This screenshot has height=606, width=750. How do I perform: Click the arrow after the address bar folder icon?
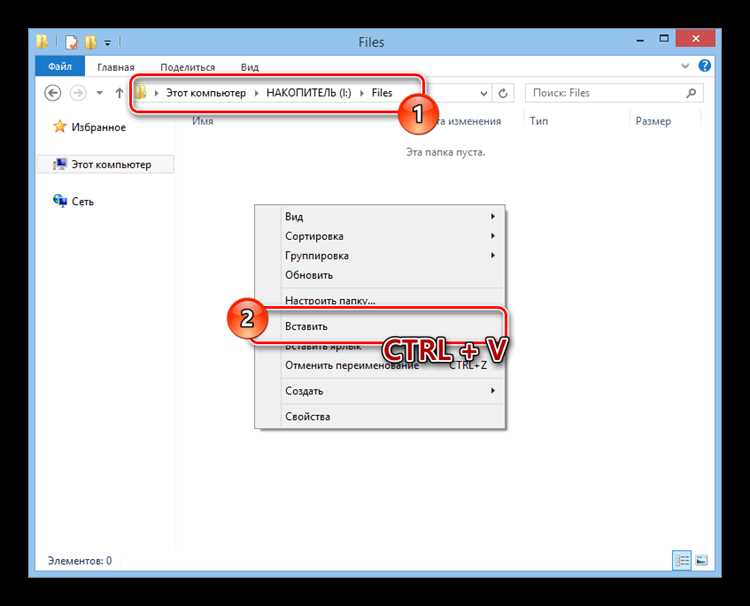point(156,93)
